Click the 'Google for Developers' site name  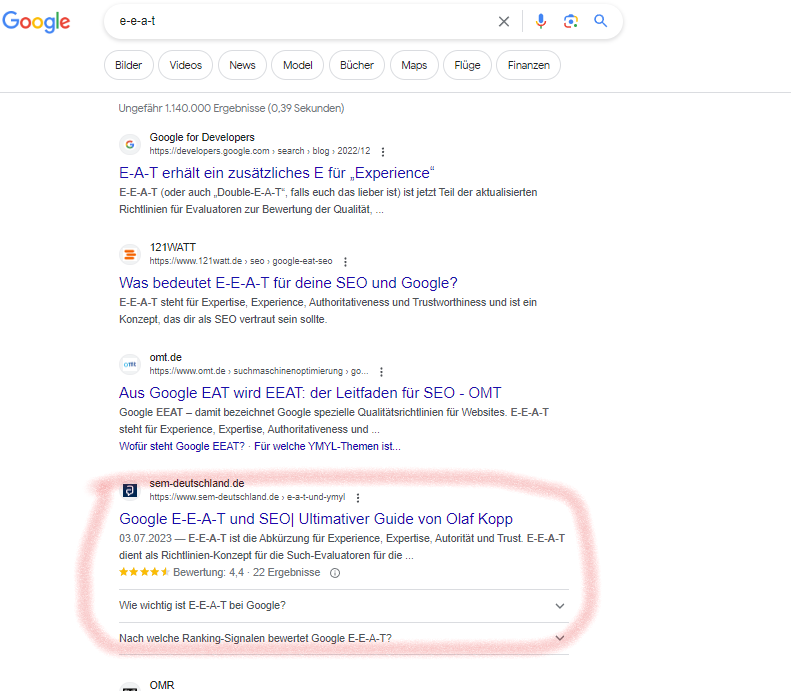pos(202,137)
